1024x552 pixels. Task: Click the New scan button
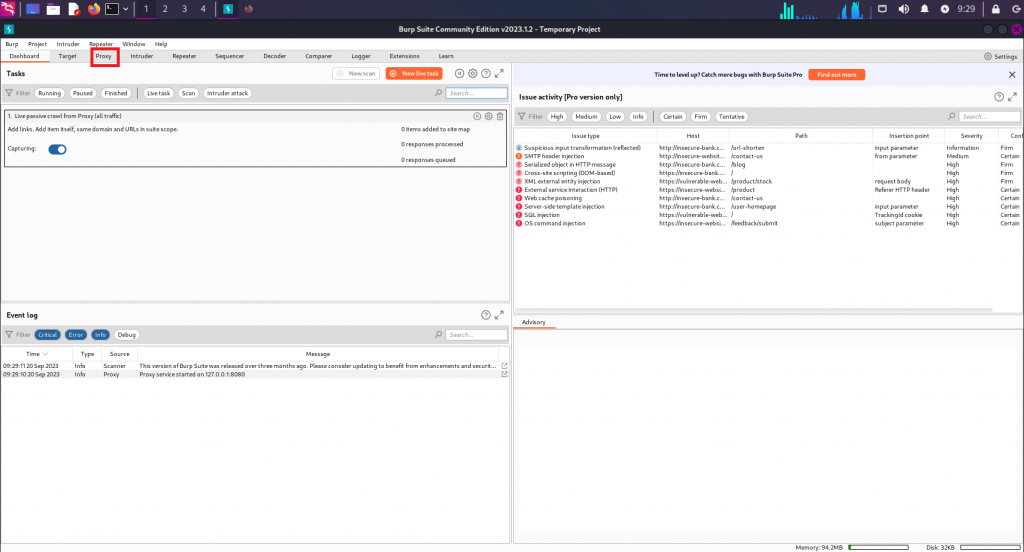pyautogui.click(x=356, y=74)
